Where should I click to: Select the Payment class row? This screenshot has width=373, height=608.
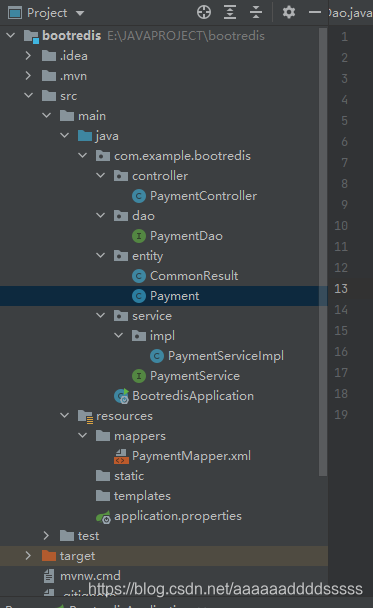164,296
